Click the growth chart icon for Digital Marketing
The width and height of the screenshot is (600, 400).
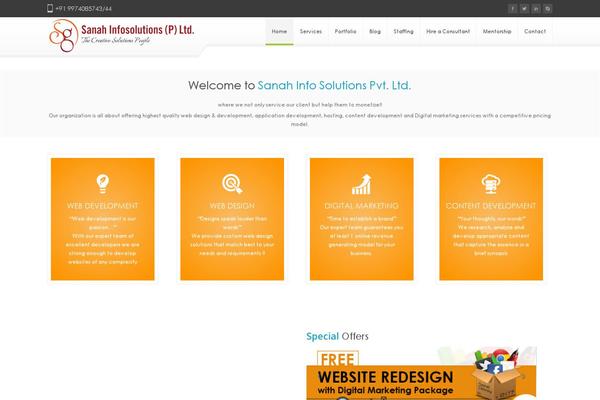[362, 184]
